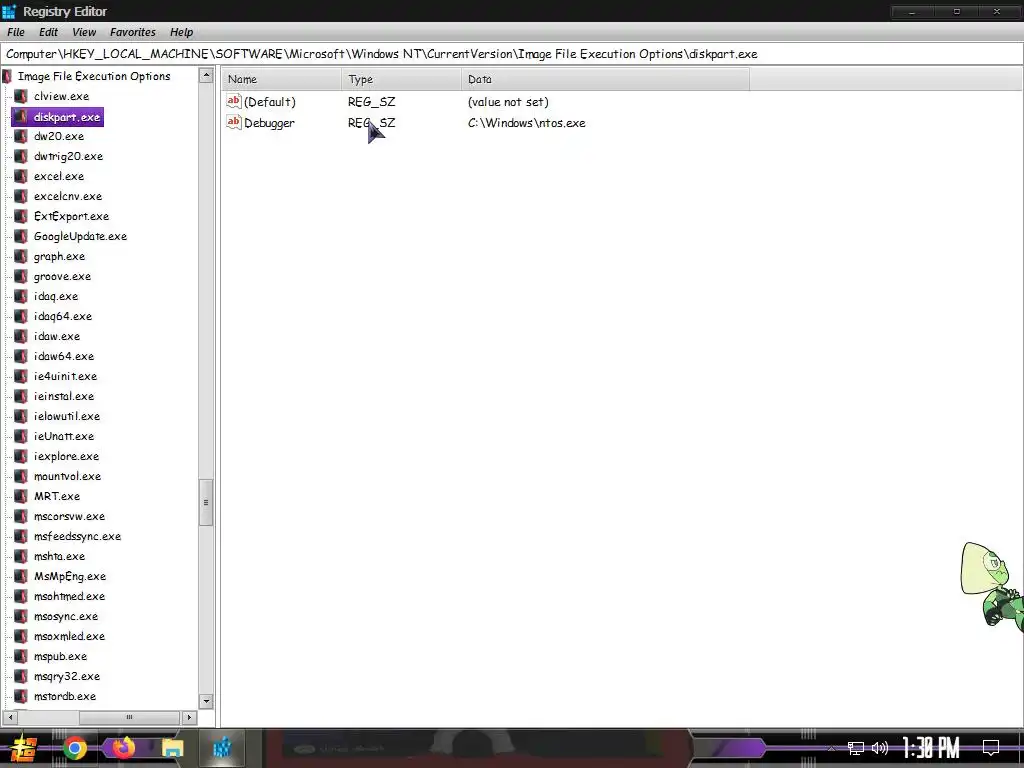Click the iexplore.exe key folder icon

pos(21,456)
